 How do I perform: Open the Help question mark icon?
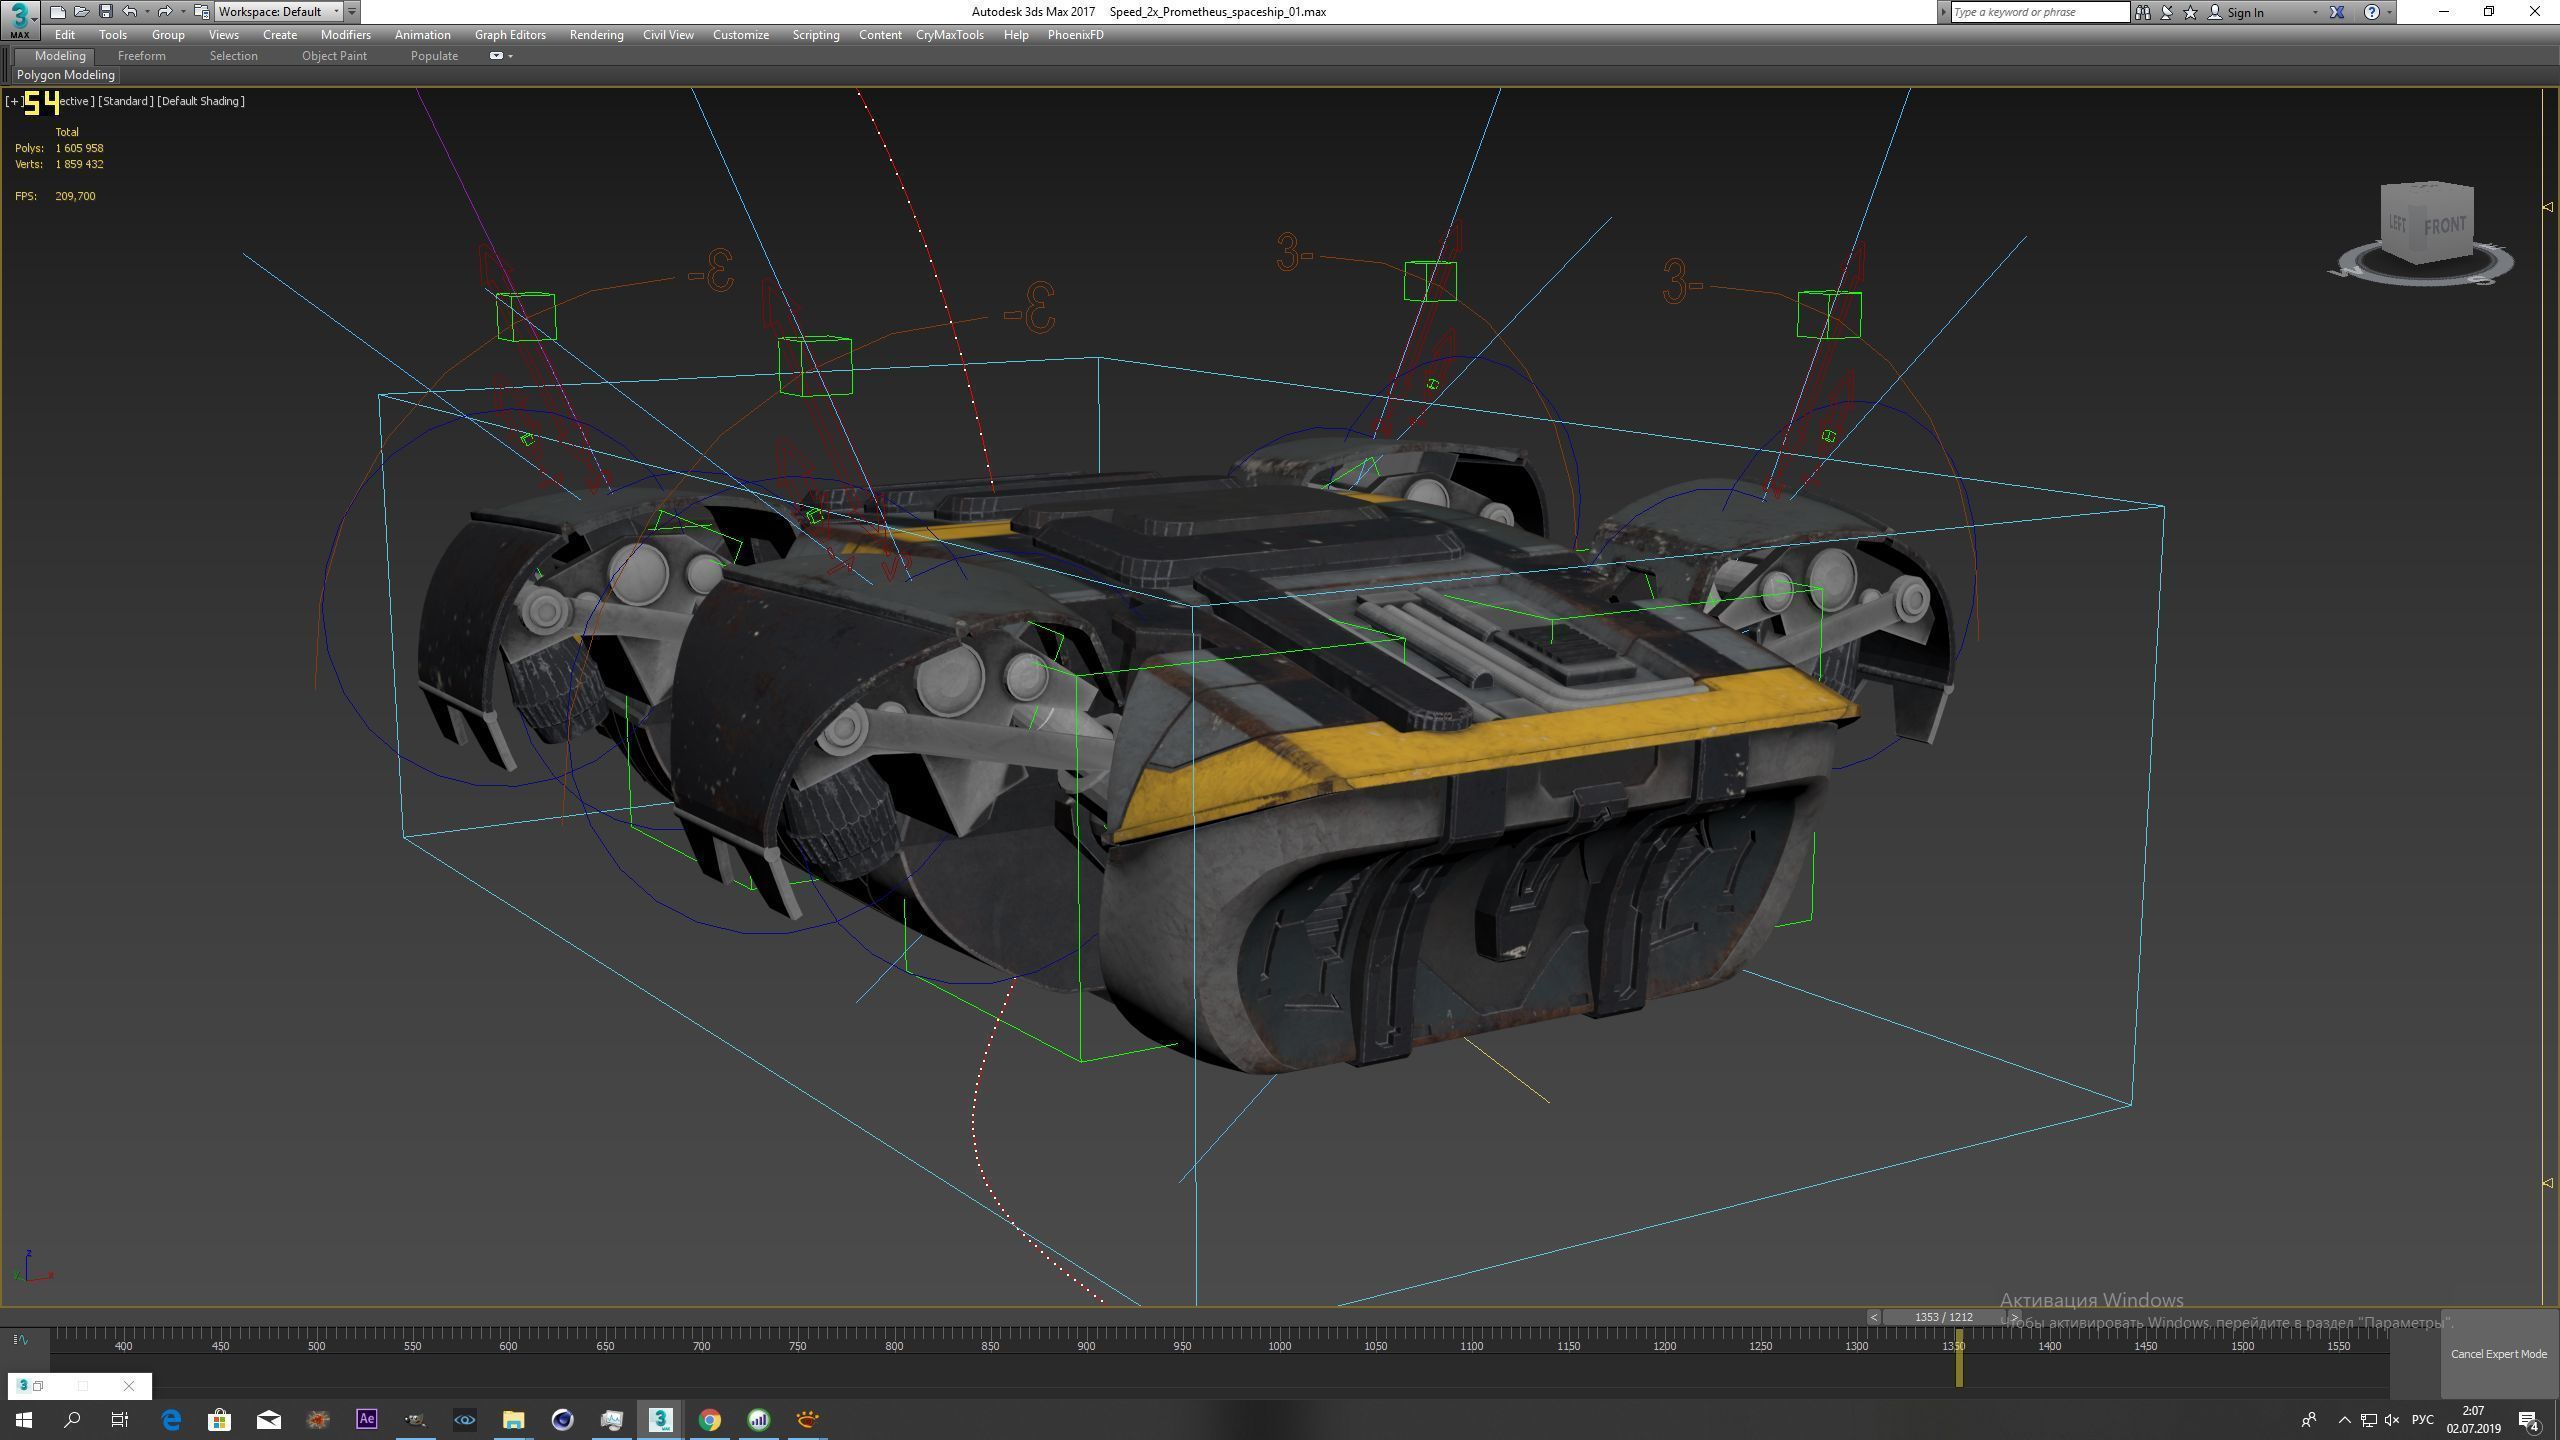click(2371, 12)
